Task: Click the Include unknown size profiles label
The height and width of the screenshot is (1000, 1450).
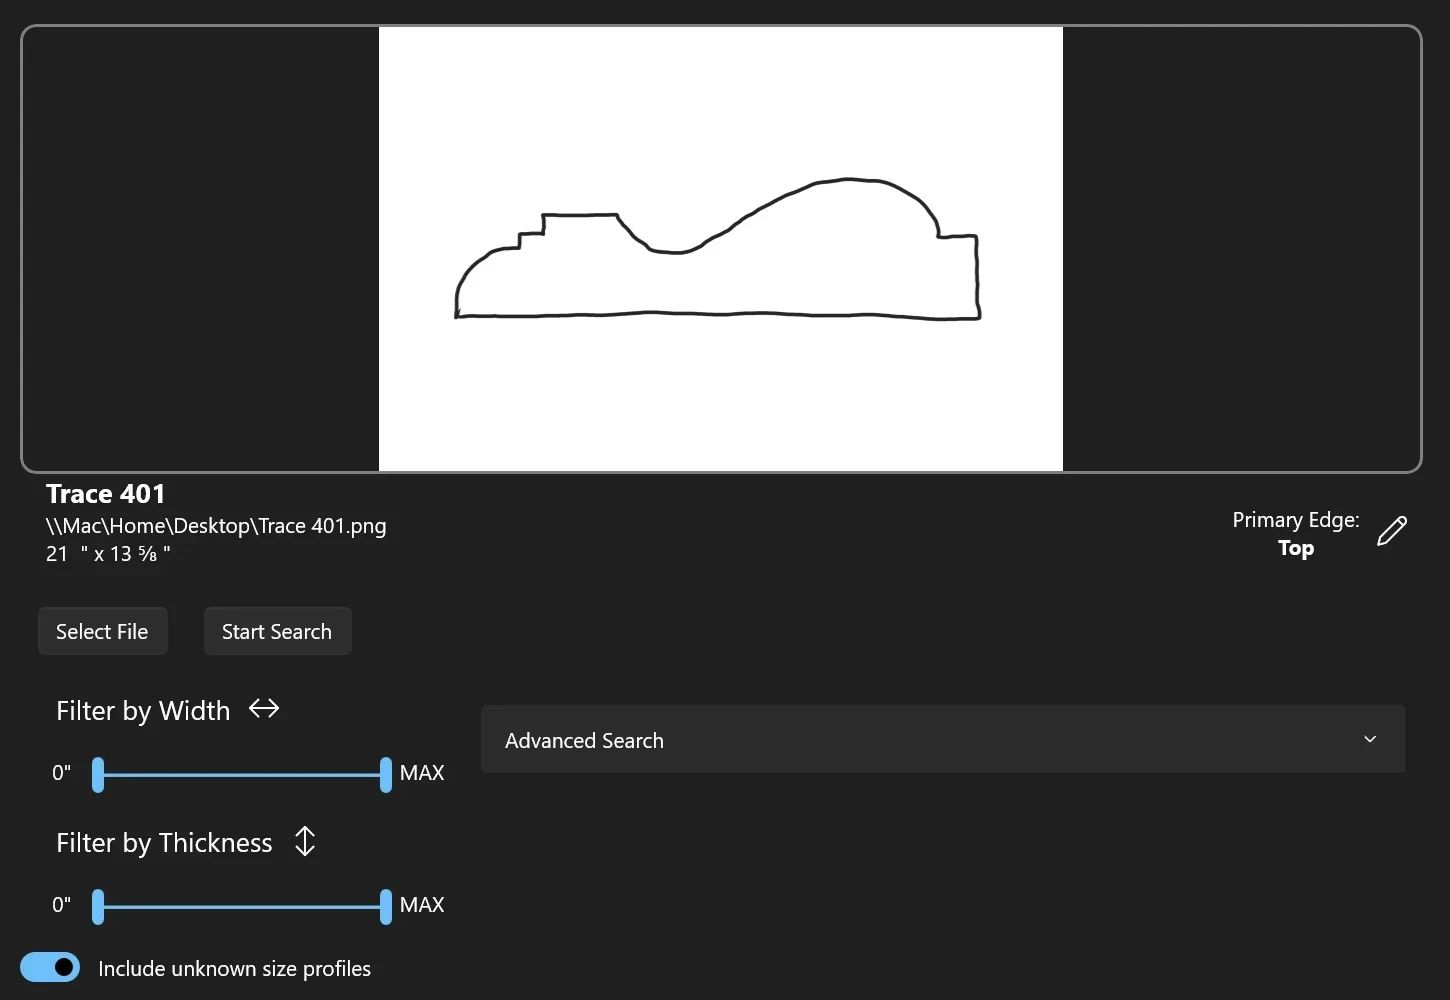Action: [x=234, y=968]
